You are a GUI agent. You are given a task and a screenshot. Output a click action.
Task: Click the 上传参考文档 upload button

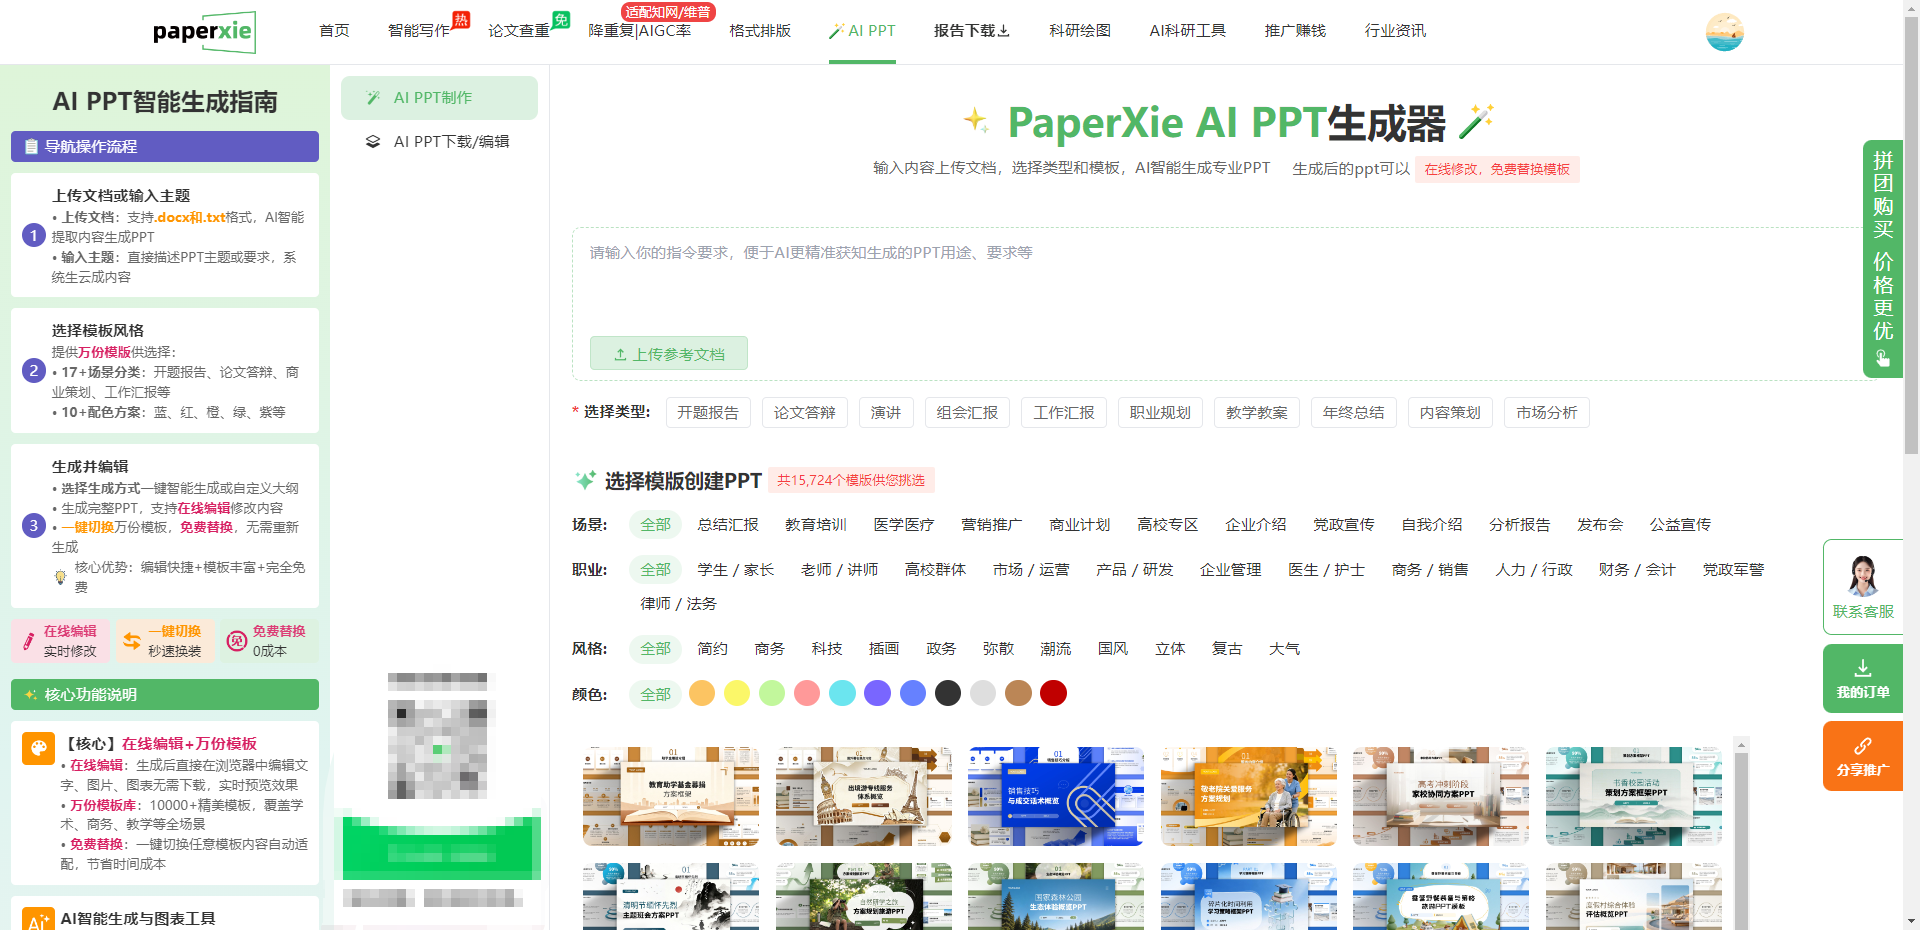[668, 354]
